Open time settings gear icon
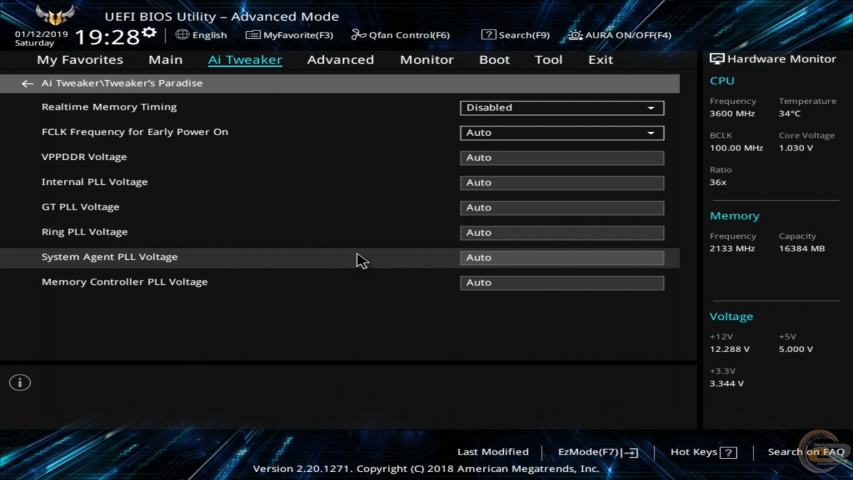Viewport: 853px width, 480px height. (149, 33)
